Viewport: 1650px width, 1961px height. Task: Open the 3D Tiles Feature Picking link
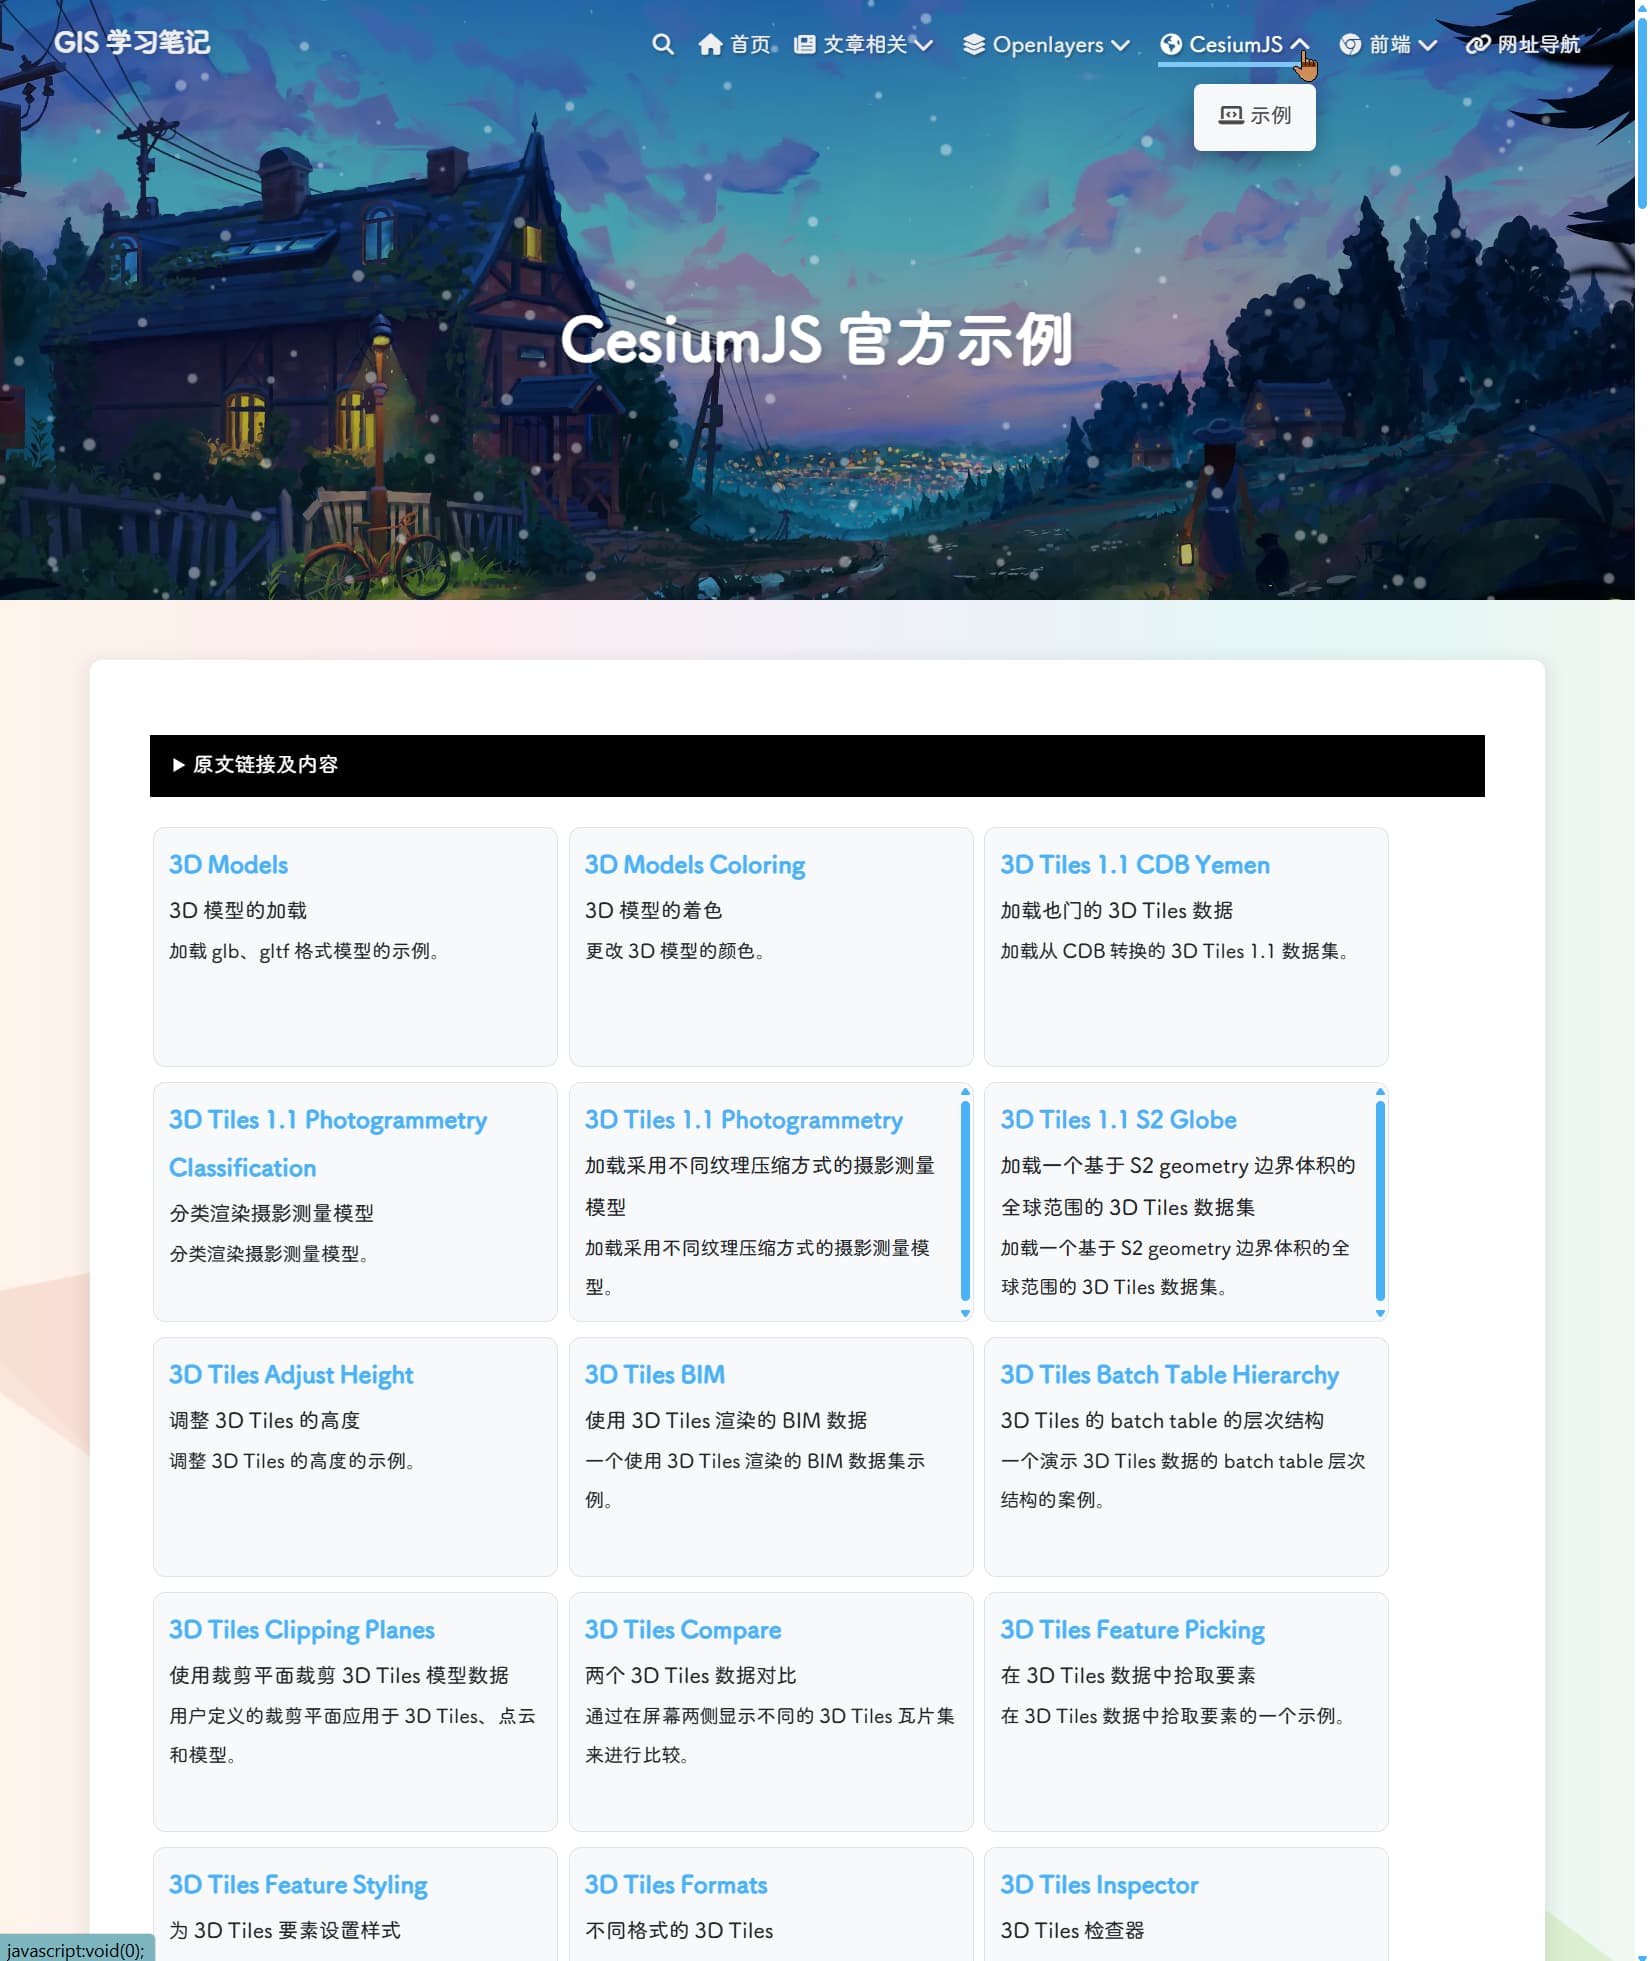(x=1132, y=1629)
